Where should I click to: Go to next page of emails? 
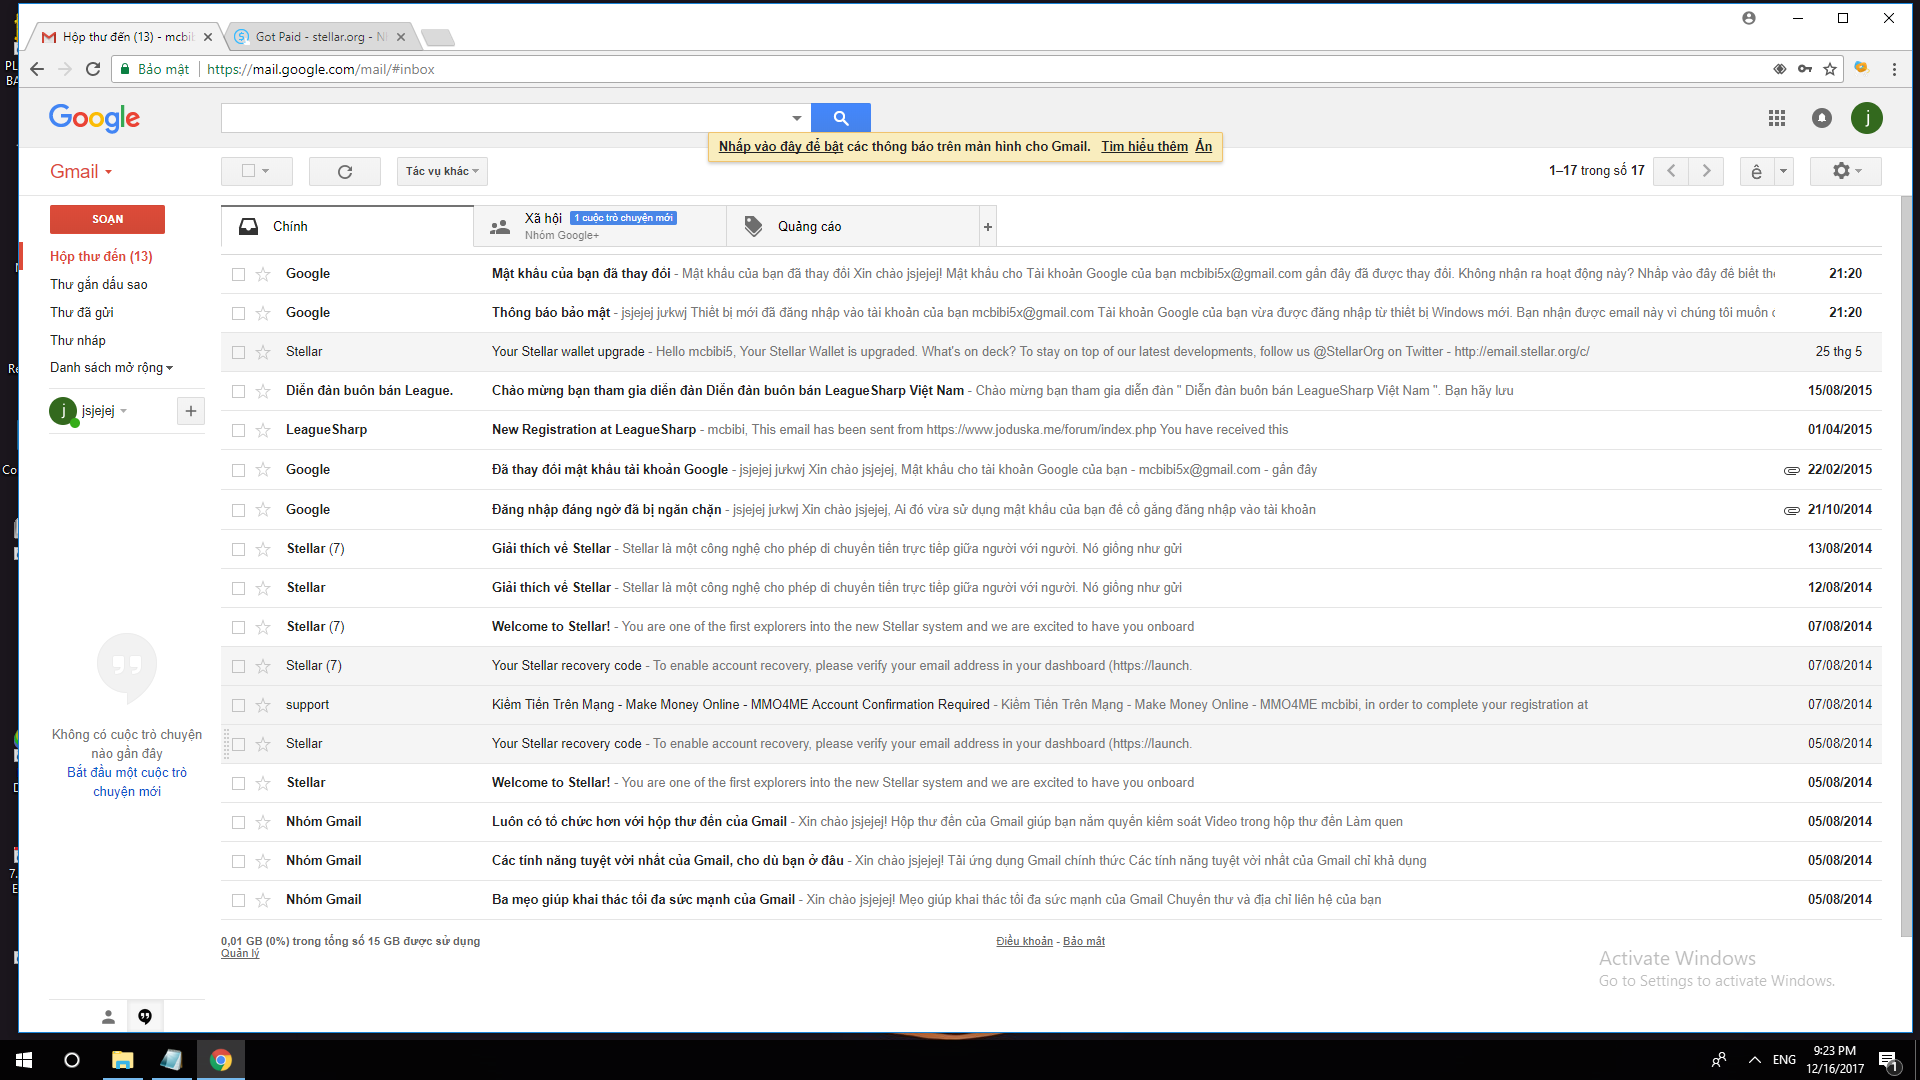[1706, 171]
